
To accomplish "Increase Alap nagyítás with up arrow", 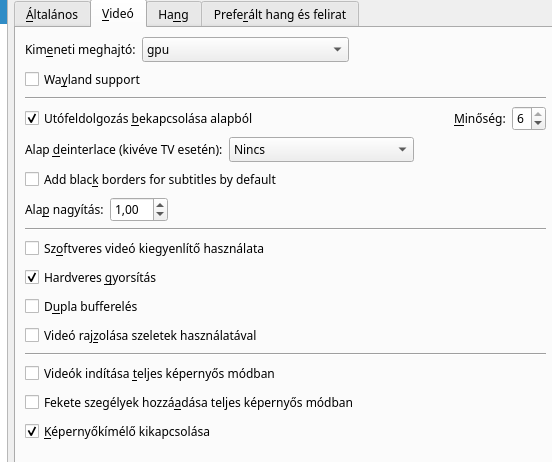I will click(160, 205).
